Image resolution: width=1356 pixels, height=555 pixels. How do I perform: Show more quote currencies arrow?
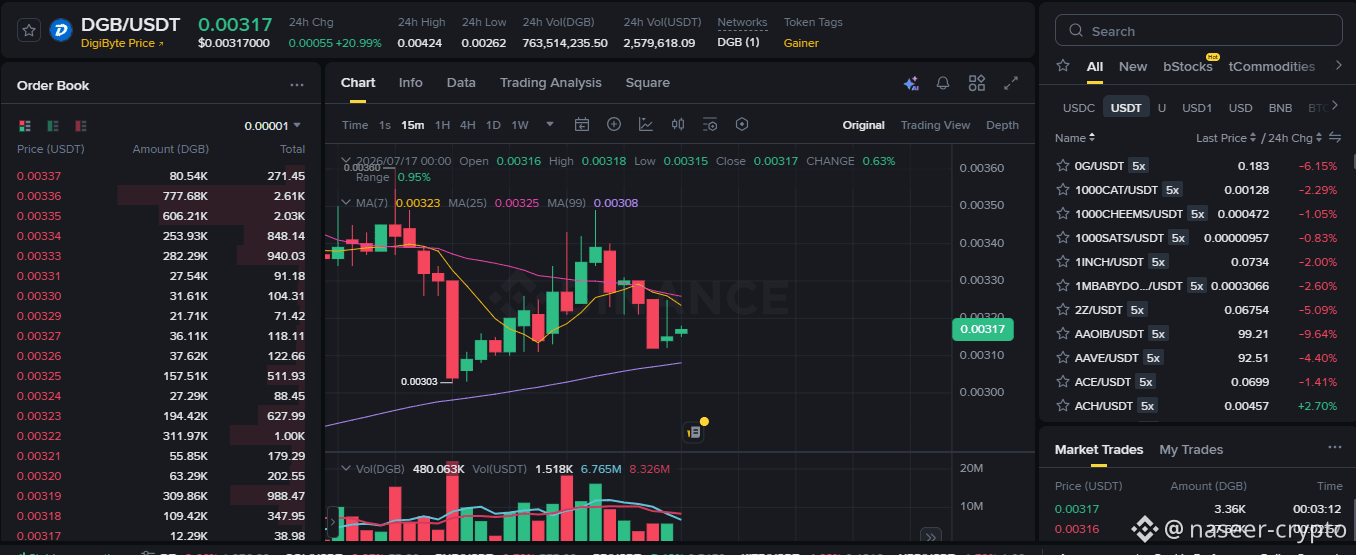point(1335,108)
